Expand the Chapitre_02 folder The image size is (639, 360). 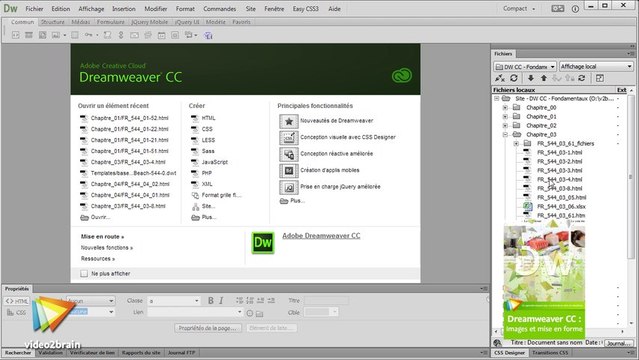(x=505, y=126)
